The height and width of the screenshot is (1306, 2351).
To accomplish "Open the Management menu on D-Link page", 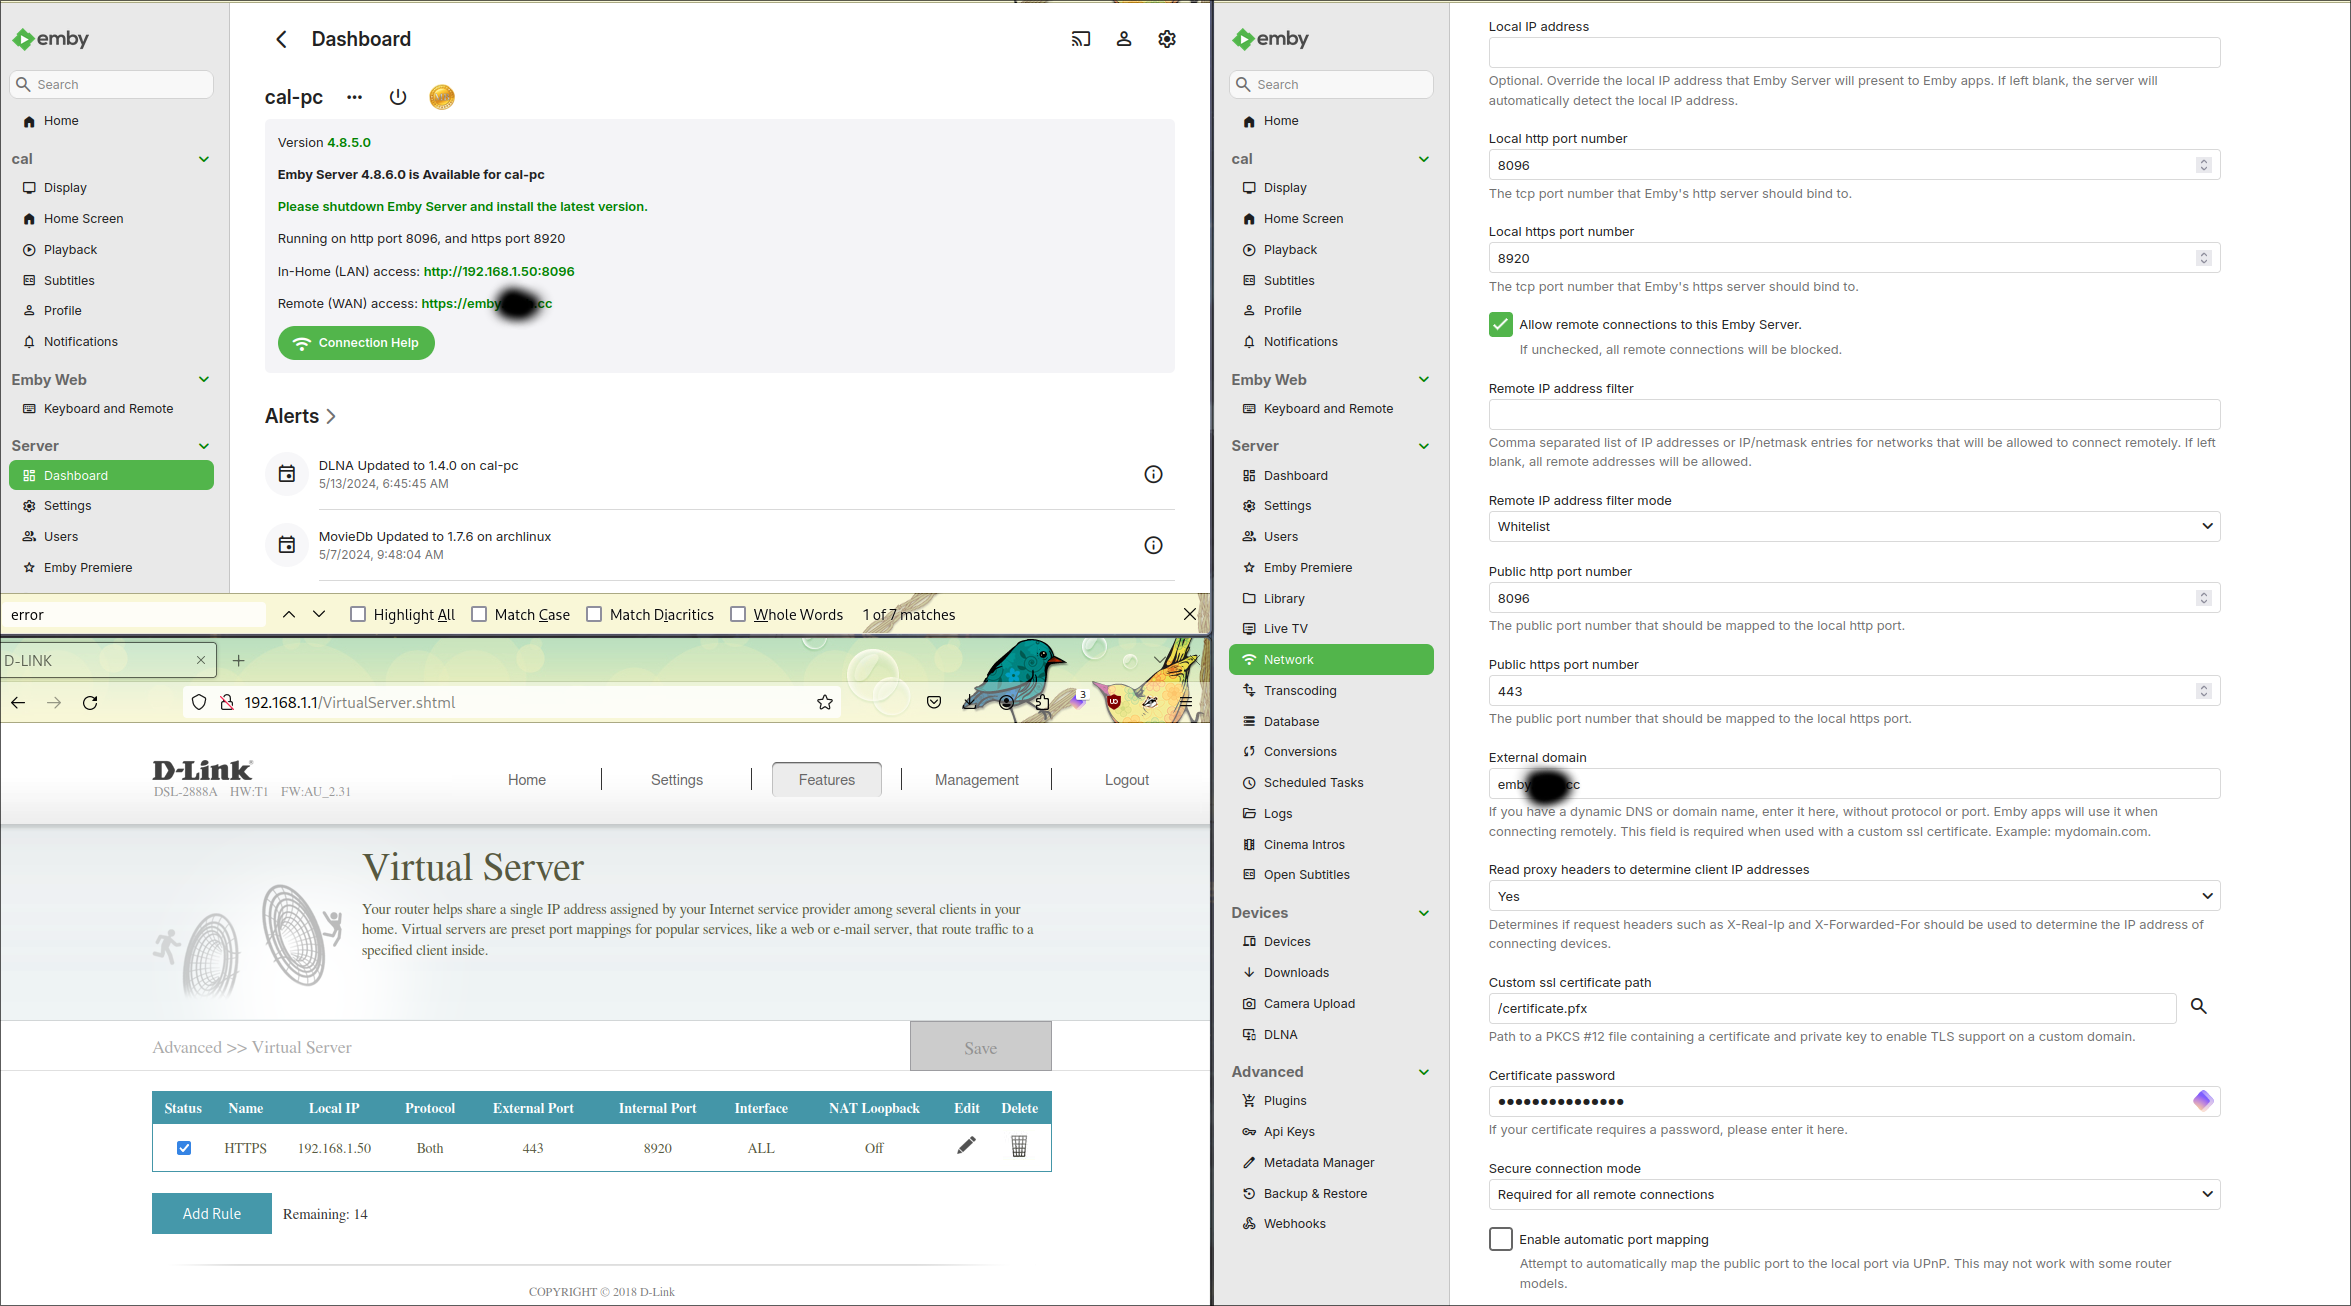I will pos(977,780).
